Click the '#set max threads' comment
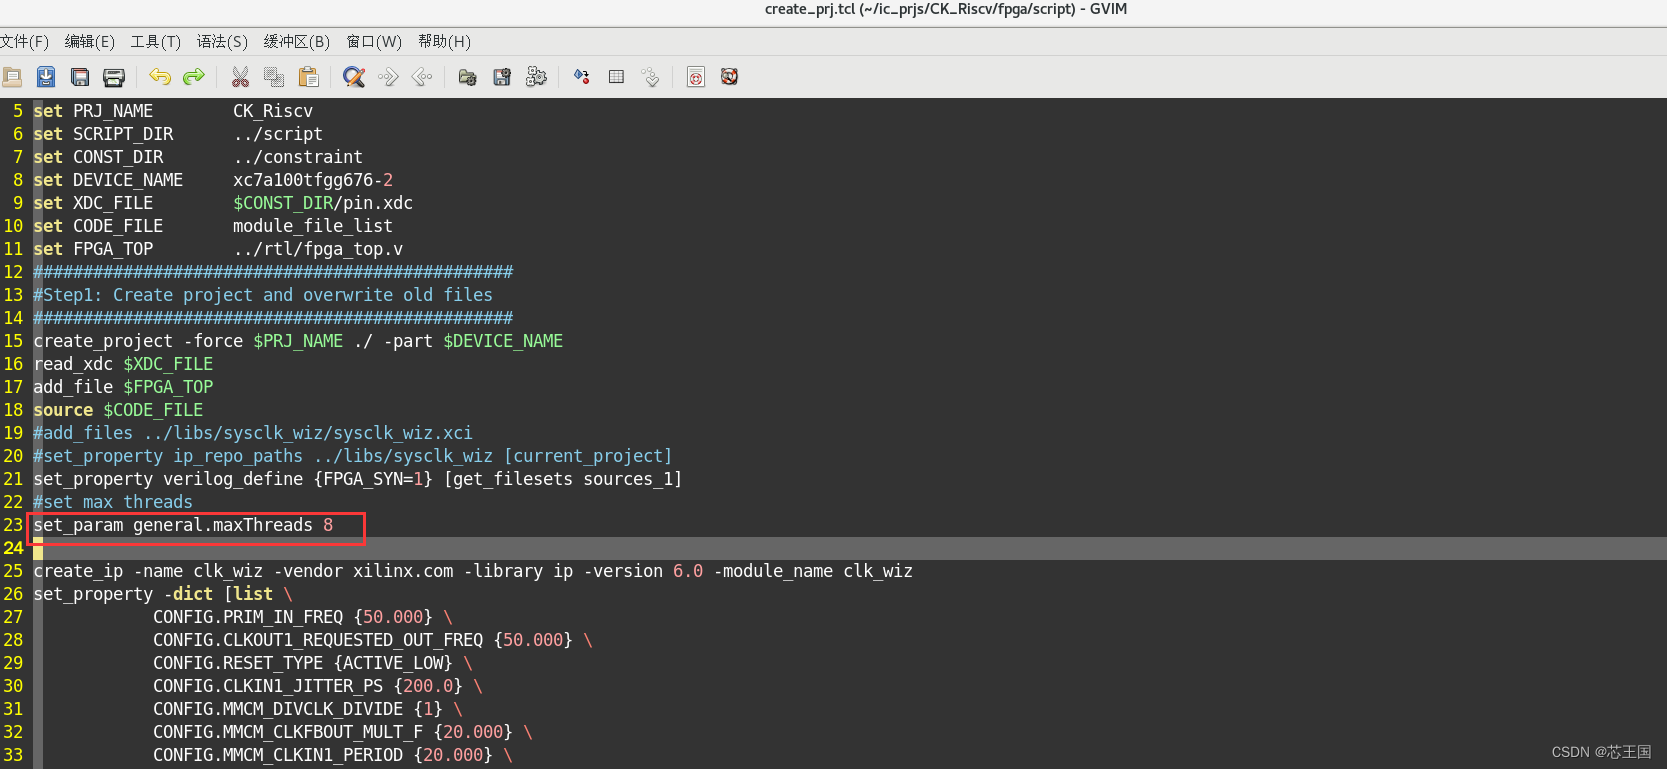This screenshot has width=1667, height=769. click(113, 502)
